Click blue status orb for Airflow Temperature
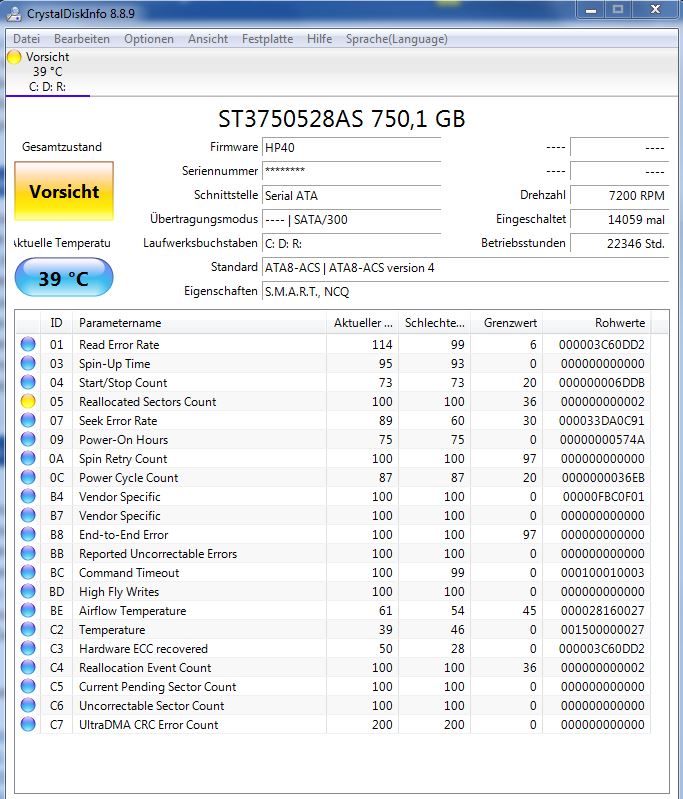This screenshot has width=683, height=799. click(x=28, y=610)
